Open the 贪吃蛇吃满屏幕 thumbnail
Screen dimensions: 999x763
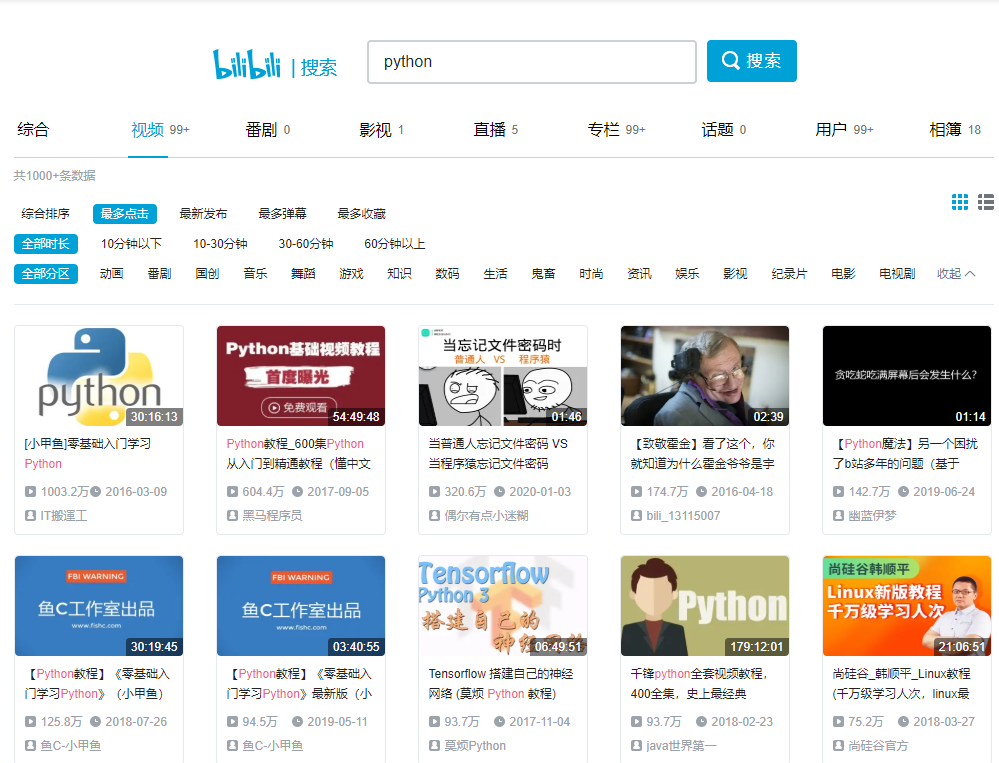point(907,376)
